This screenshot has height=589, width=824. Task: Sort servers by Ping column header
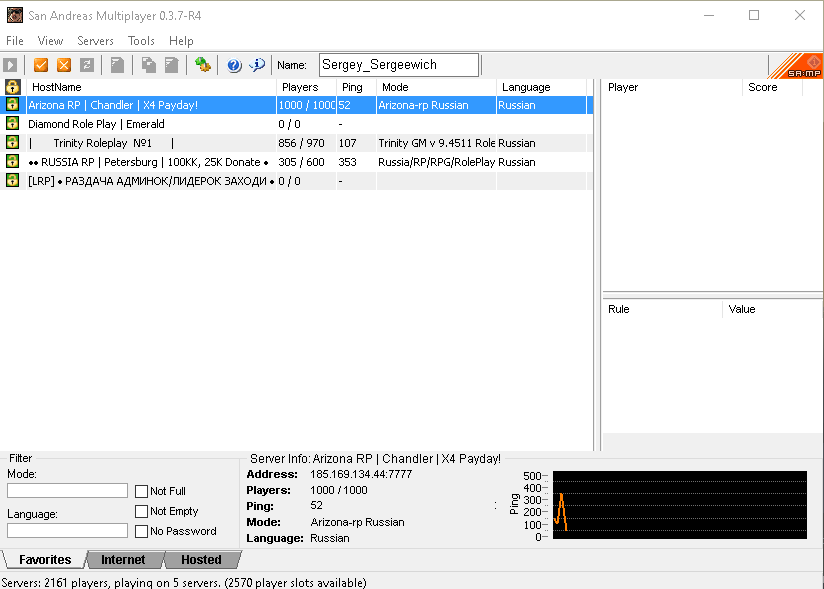pyautogui.click(x=356, y=87)
